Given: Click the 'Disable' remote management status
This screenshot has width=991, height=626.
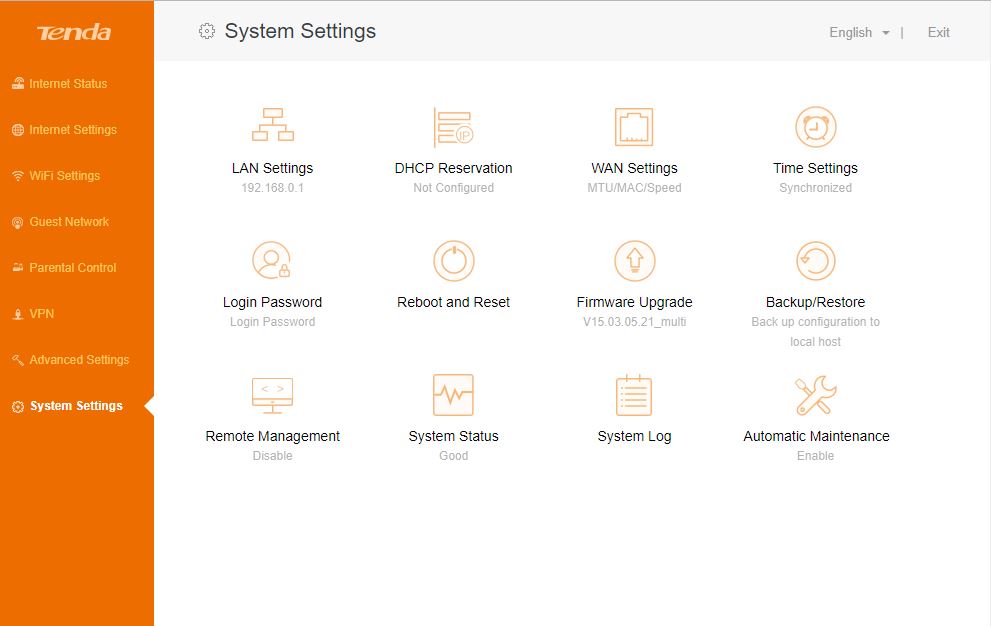Looking at the screenshot, I should (x=272, y=456).
